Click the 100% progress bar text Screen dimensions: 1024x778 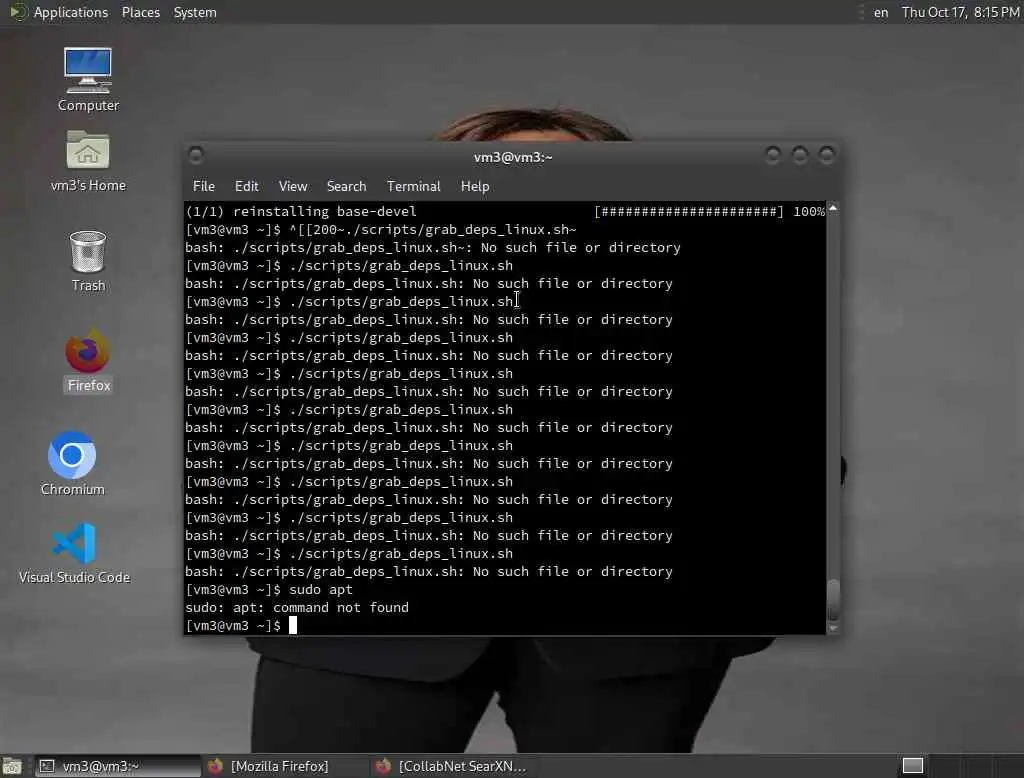click(x=808, y=212)
